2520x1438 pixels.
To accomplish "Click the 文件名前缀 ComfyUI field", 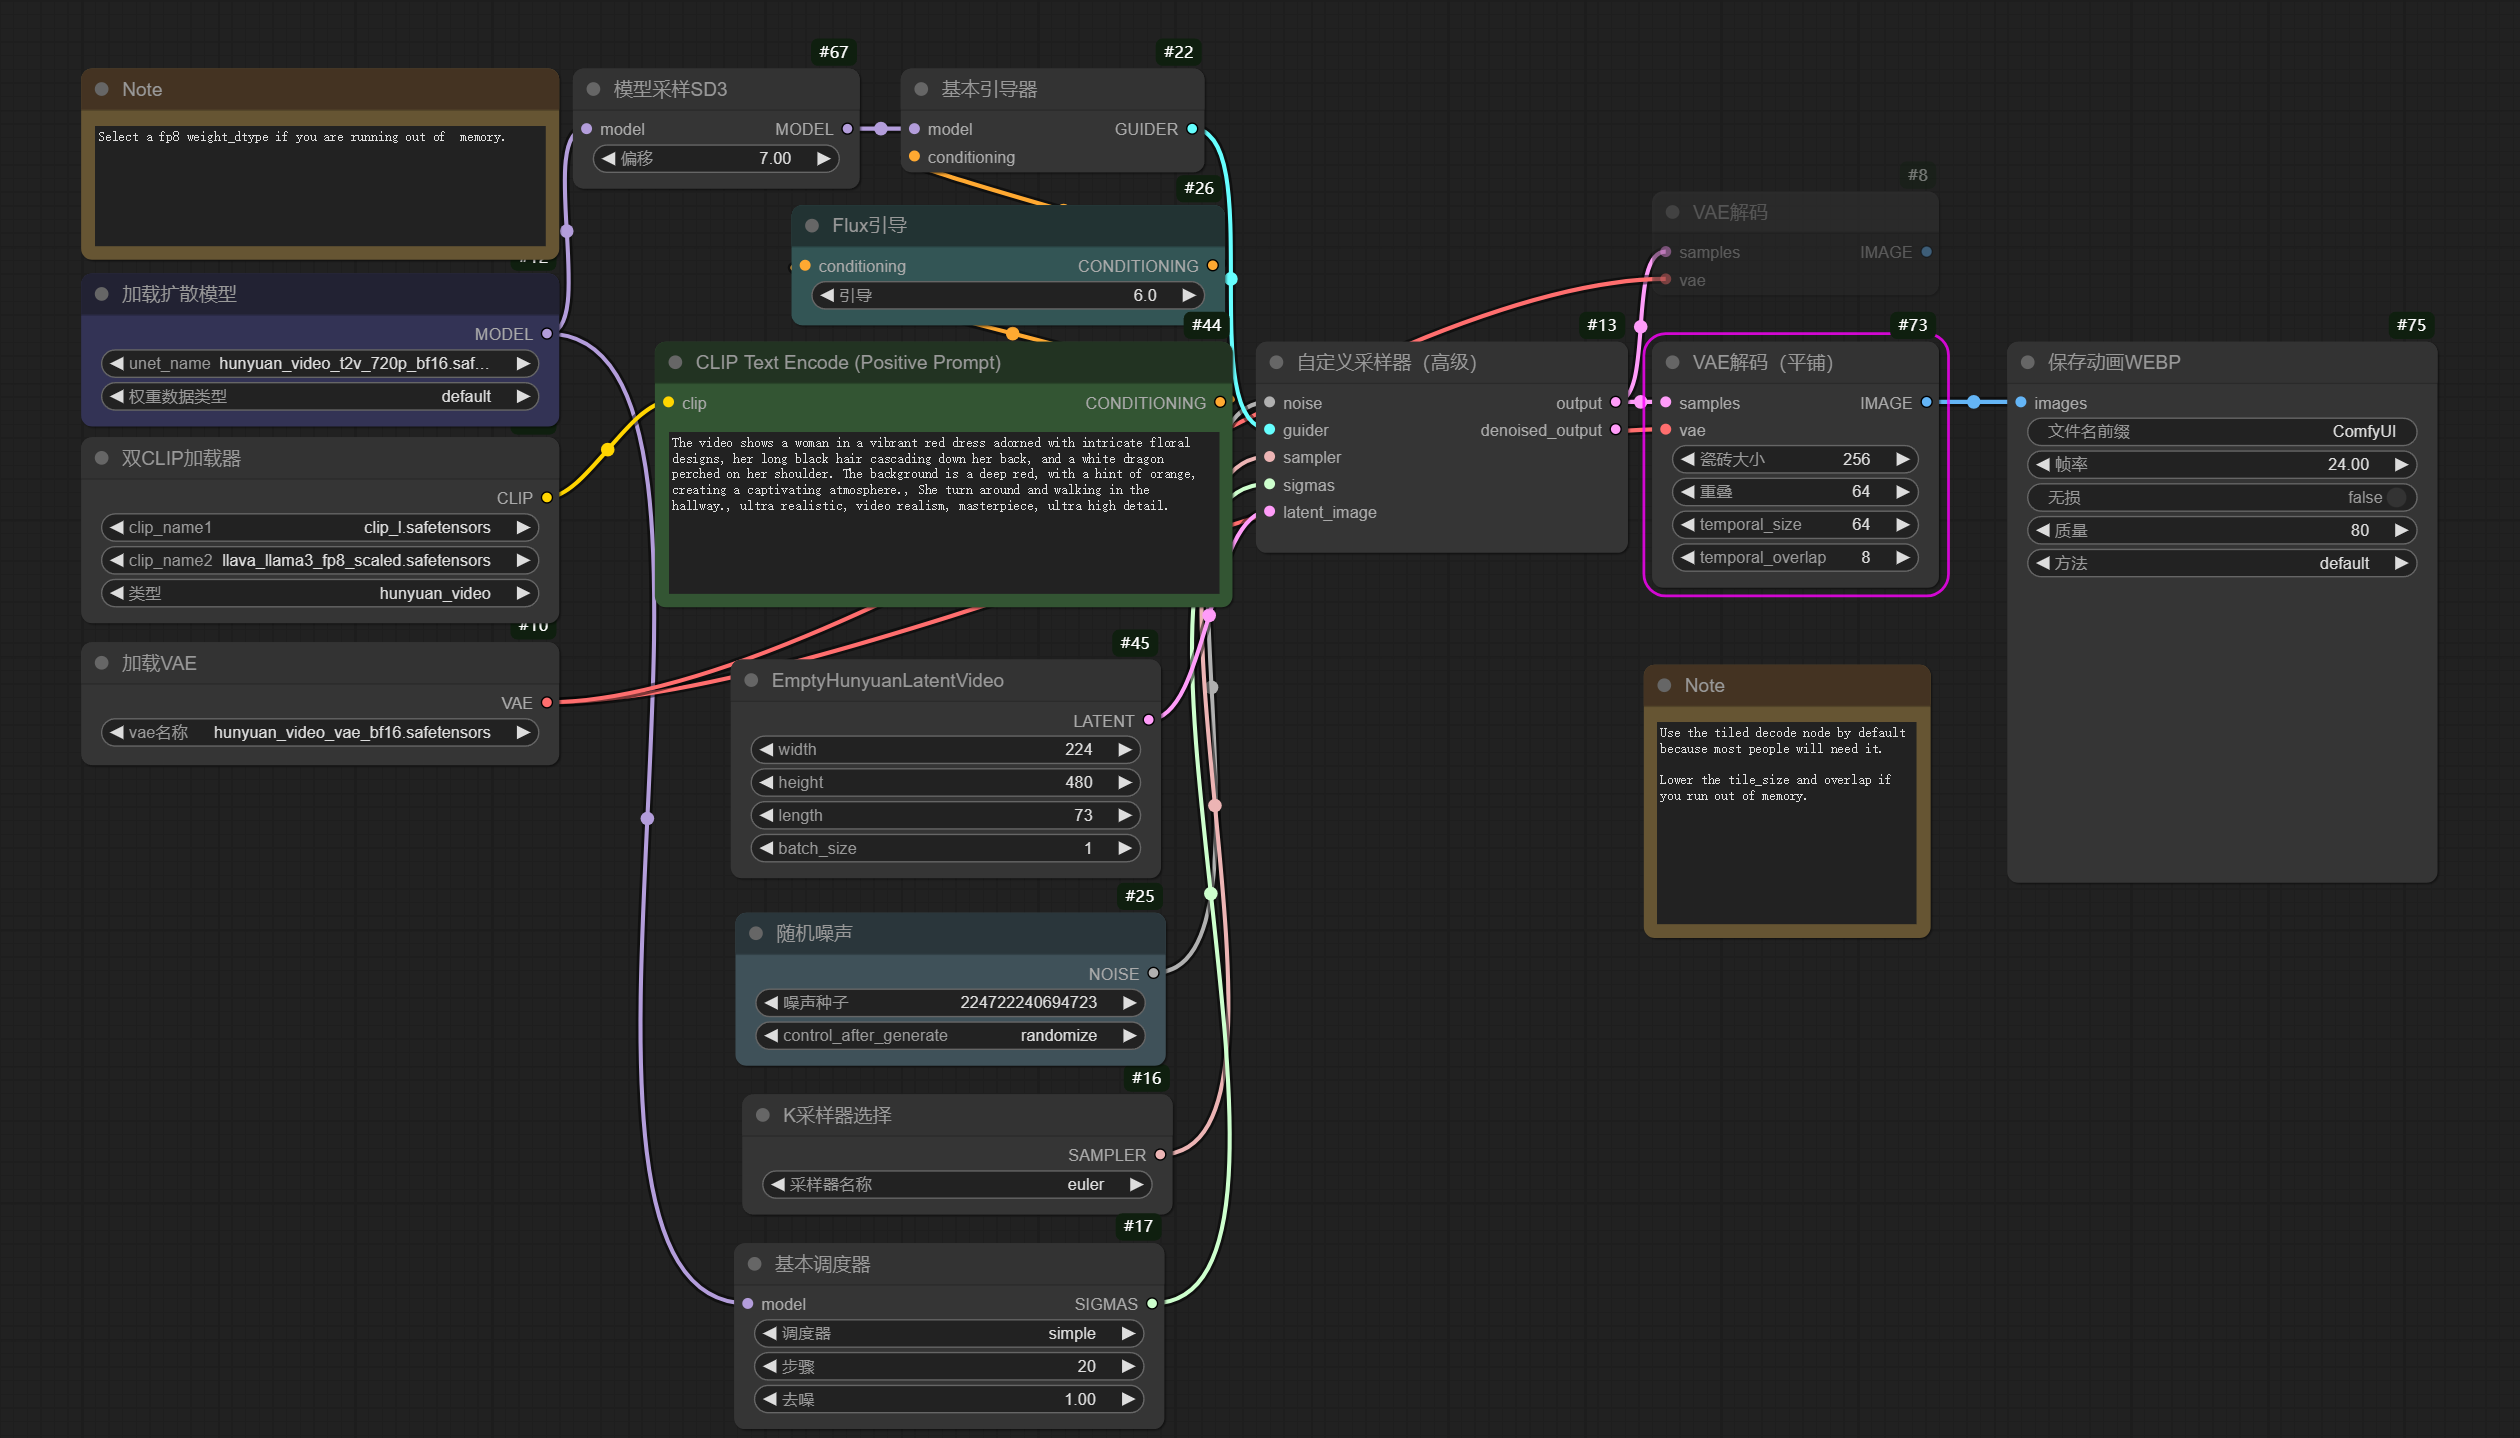I will pyautogui.click(x=2221, y=431).
